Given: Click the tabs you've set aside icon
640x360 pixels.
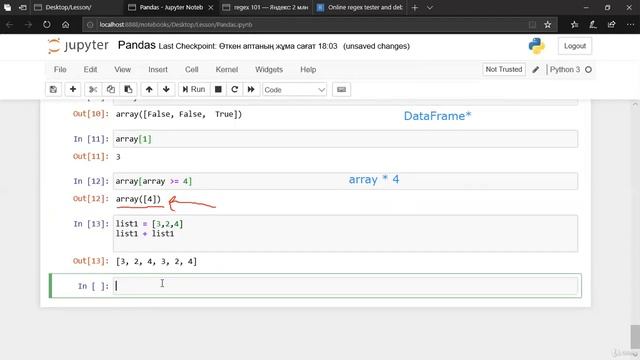Looking at the screenshot, I should click(x=7, y=7).
